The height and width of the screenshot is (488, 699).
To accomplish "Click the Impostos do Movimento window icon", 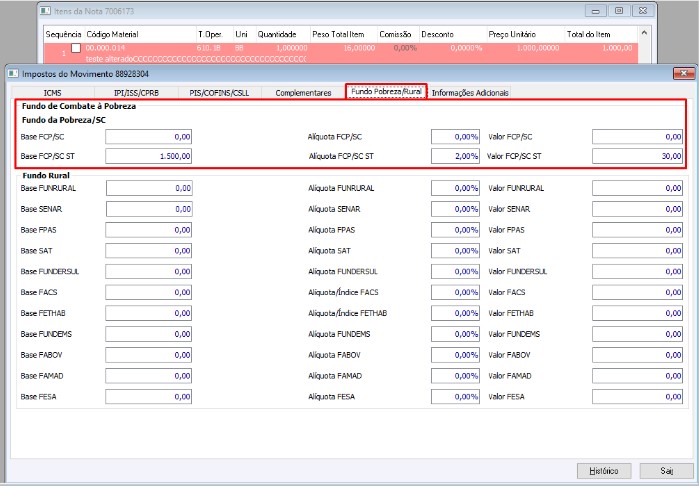I will [x=13, y=74].
